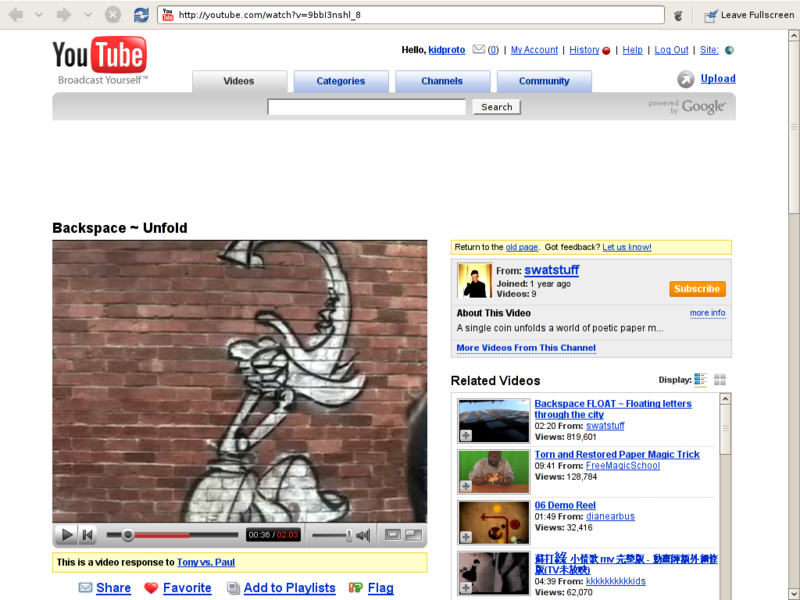Screen dimensions: 800x600
Task: Add Torn and Restored Paper to the queue with the plus icon
Action: coord(466,486)
